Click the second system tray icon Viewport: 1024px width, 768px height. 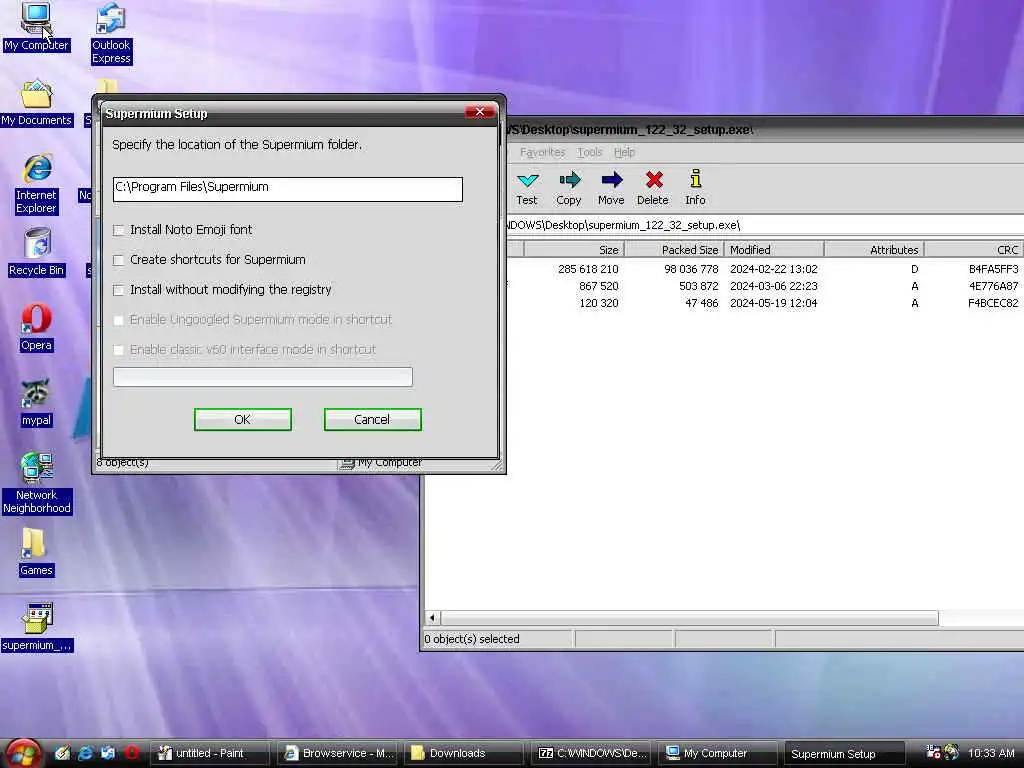[952, 752]
